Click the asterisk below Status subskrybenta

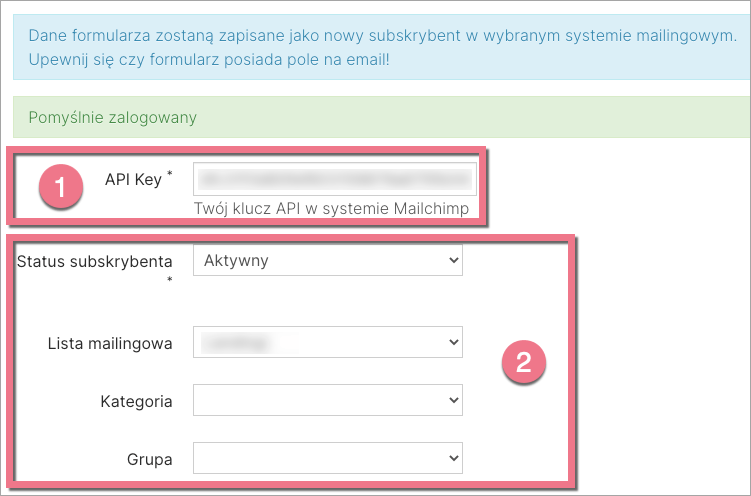[169, 281]
